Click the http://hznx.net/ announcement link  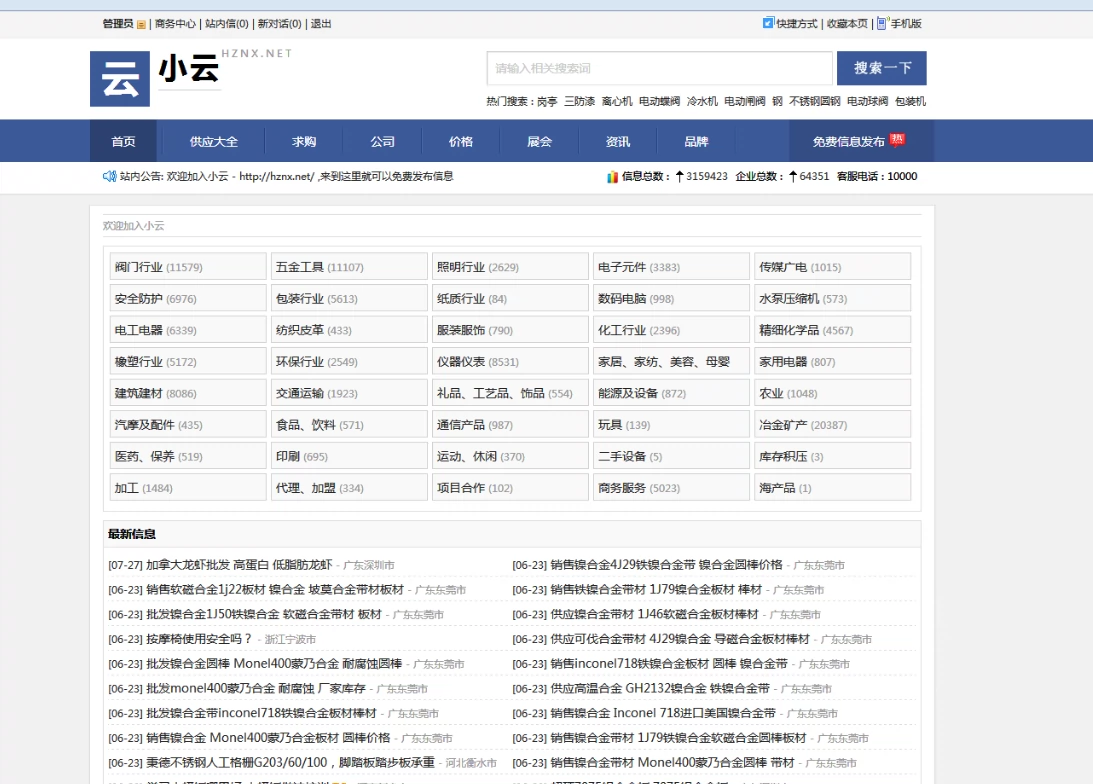point(277,176)
